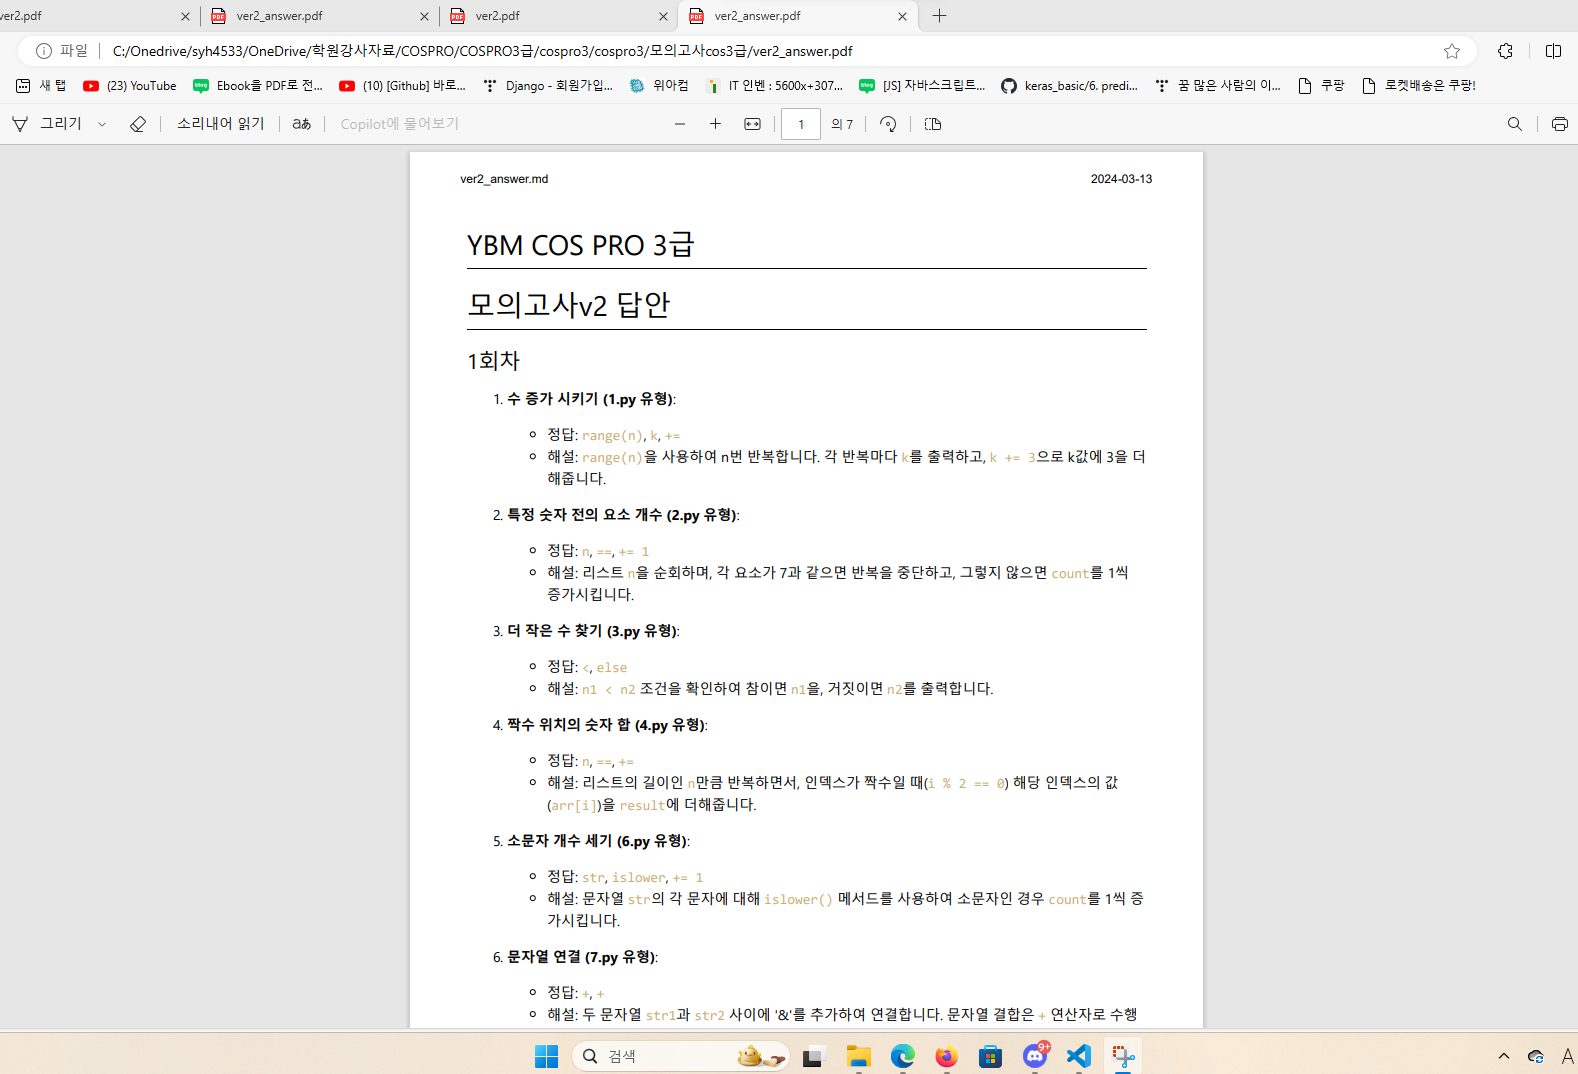Click the 'ver2_answer.md' header text
The height and width of the screenshot is (1074, 1578).
(504, 179)
